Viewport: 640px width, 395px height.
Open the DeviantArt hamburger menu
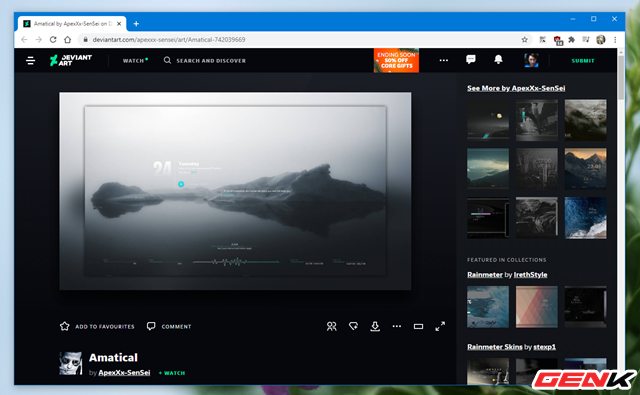(x=30, y=61)
